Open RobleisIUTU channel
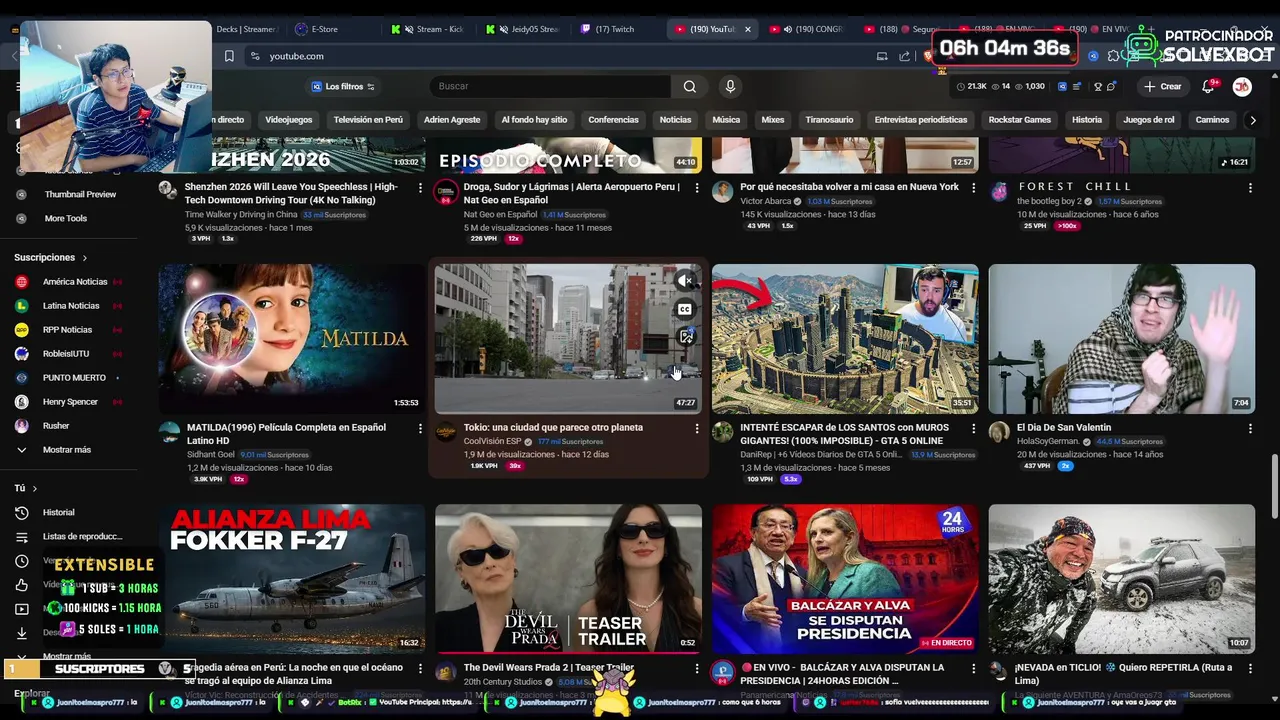This screenshot has width=1280, height=720. tap(68, 354)
